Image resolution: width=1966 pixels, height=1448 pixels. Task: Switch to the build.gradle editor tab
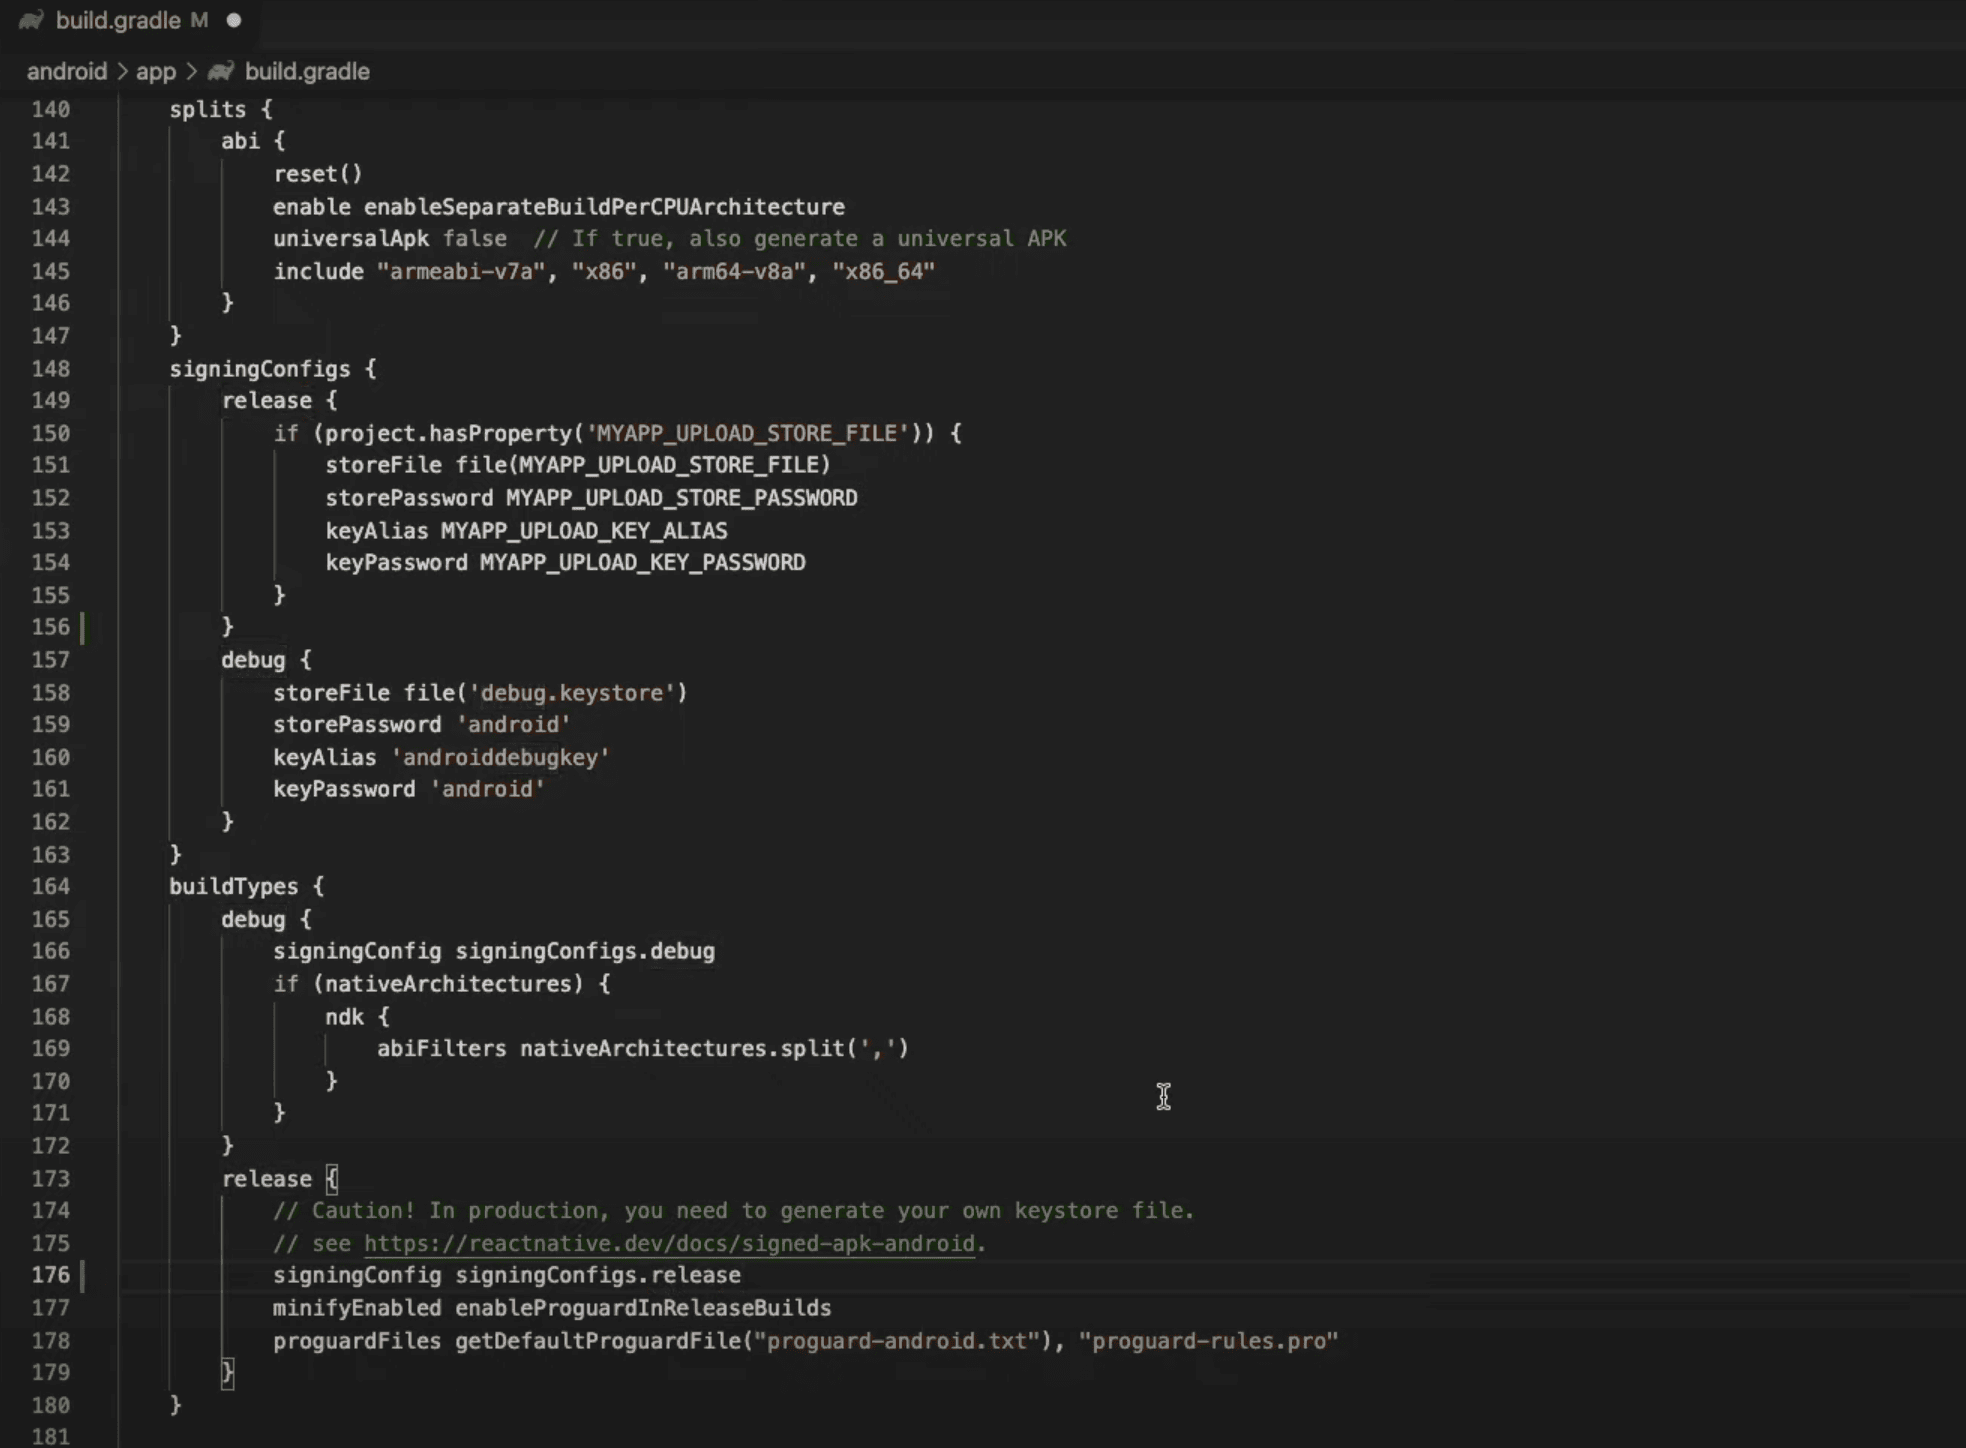coord(120,20)
